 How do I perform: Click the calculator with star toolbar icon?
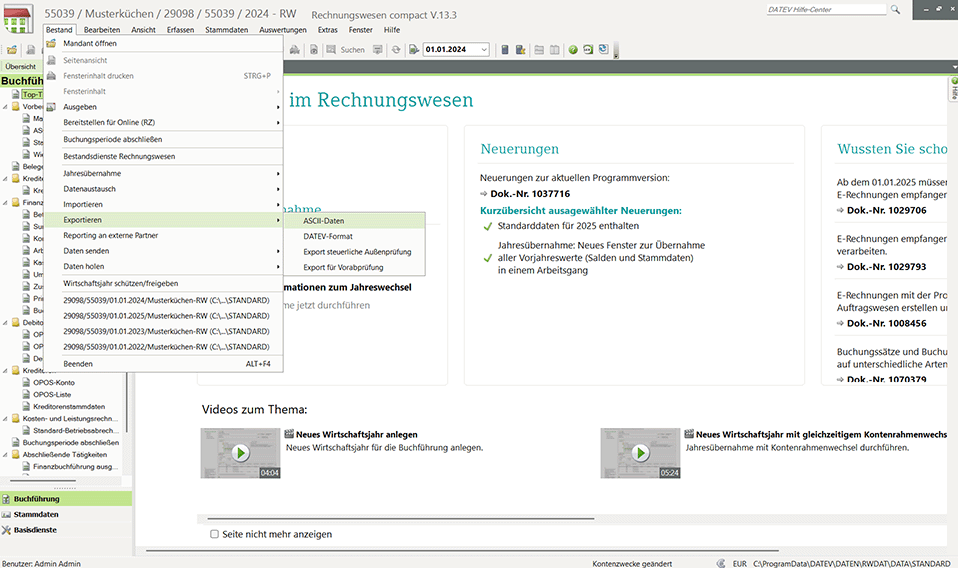[521, 49]
